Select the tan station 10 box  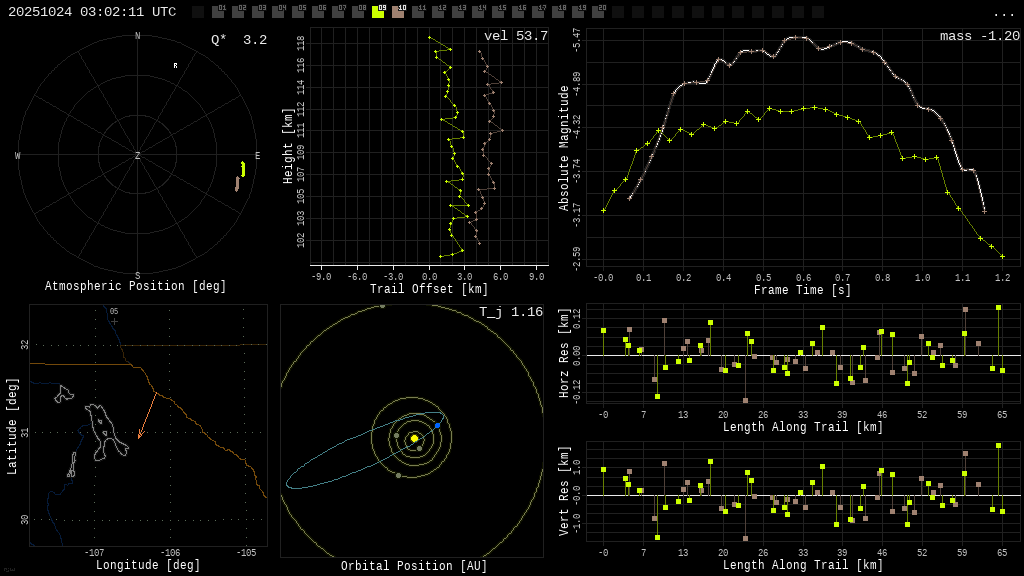(x=398, y=12)
